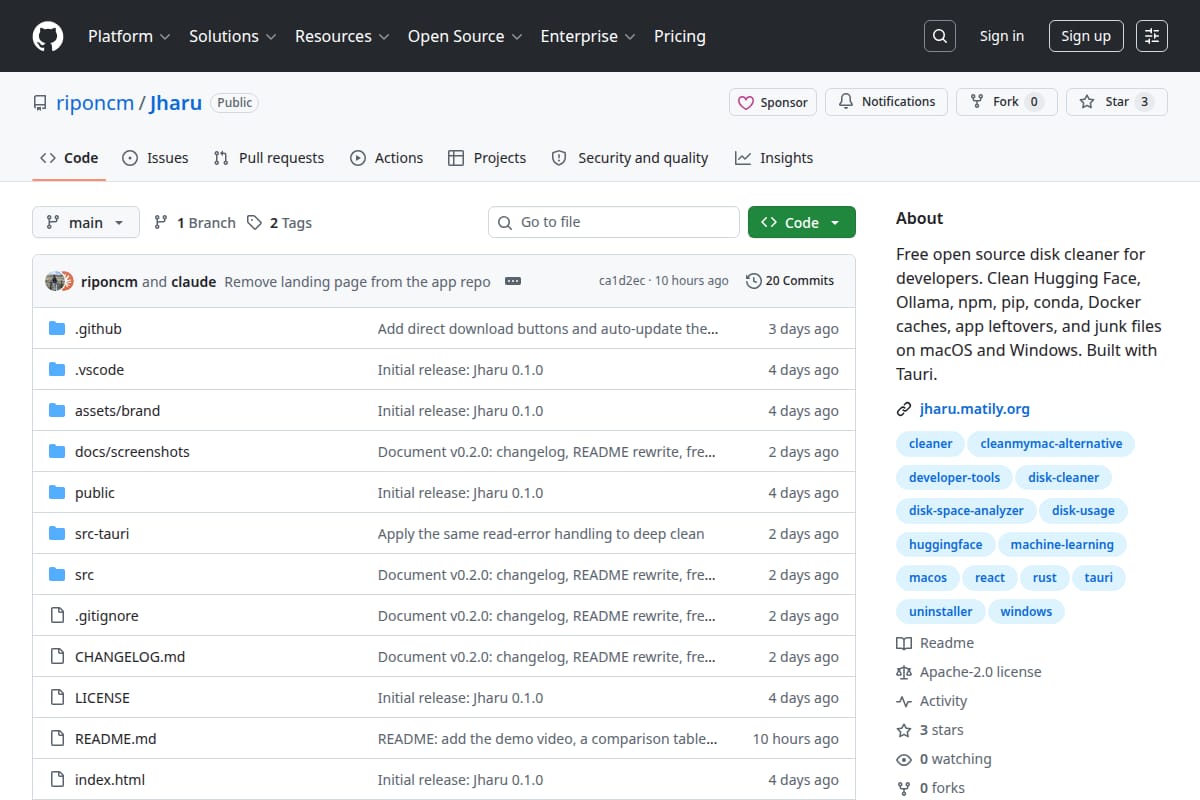
Task: Click the license scale icon
Action: (x=904, y=672)
